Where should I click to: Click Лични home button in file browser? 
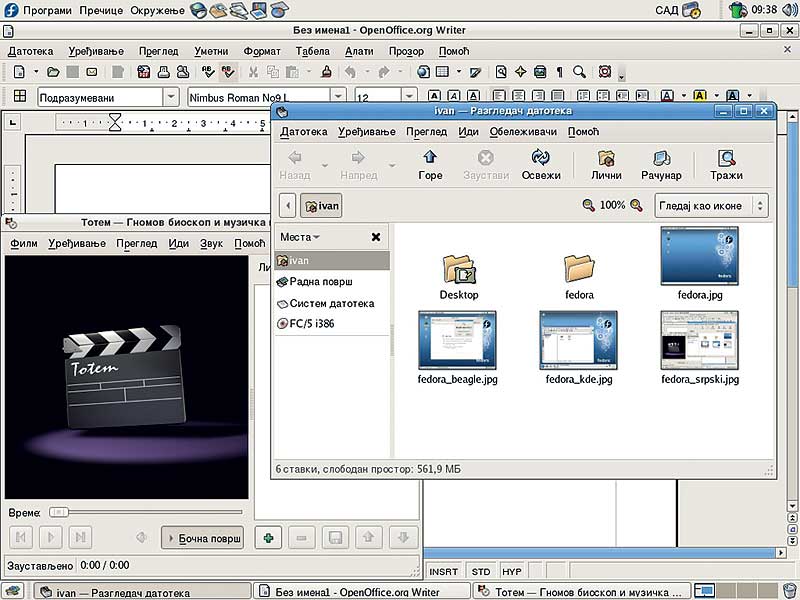coord(606,165)
